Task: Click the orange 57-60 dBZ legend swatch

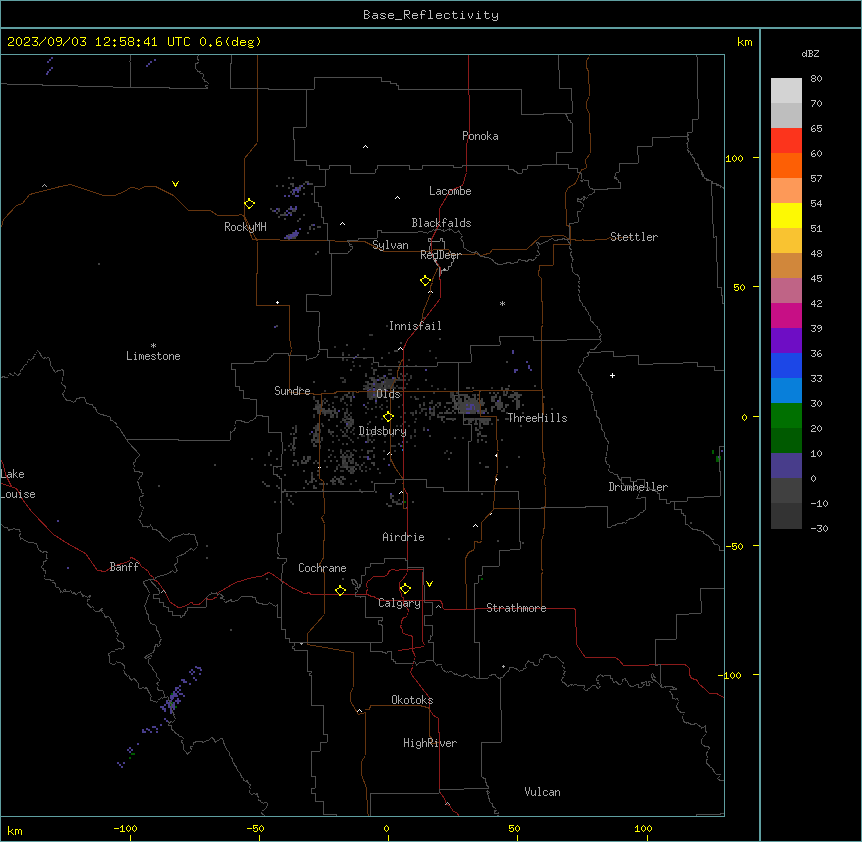Action: (786, 166)
